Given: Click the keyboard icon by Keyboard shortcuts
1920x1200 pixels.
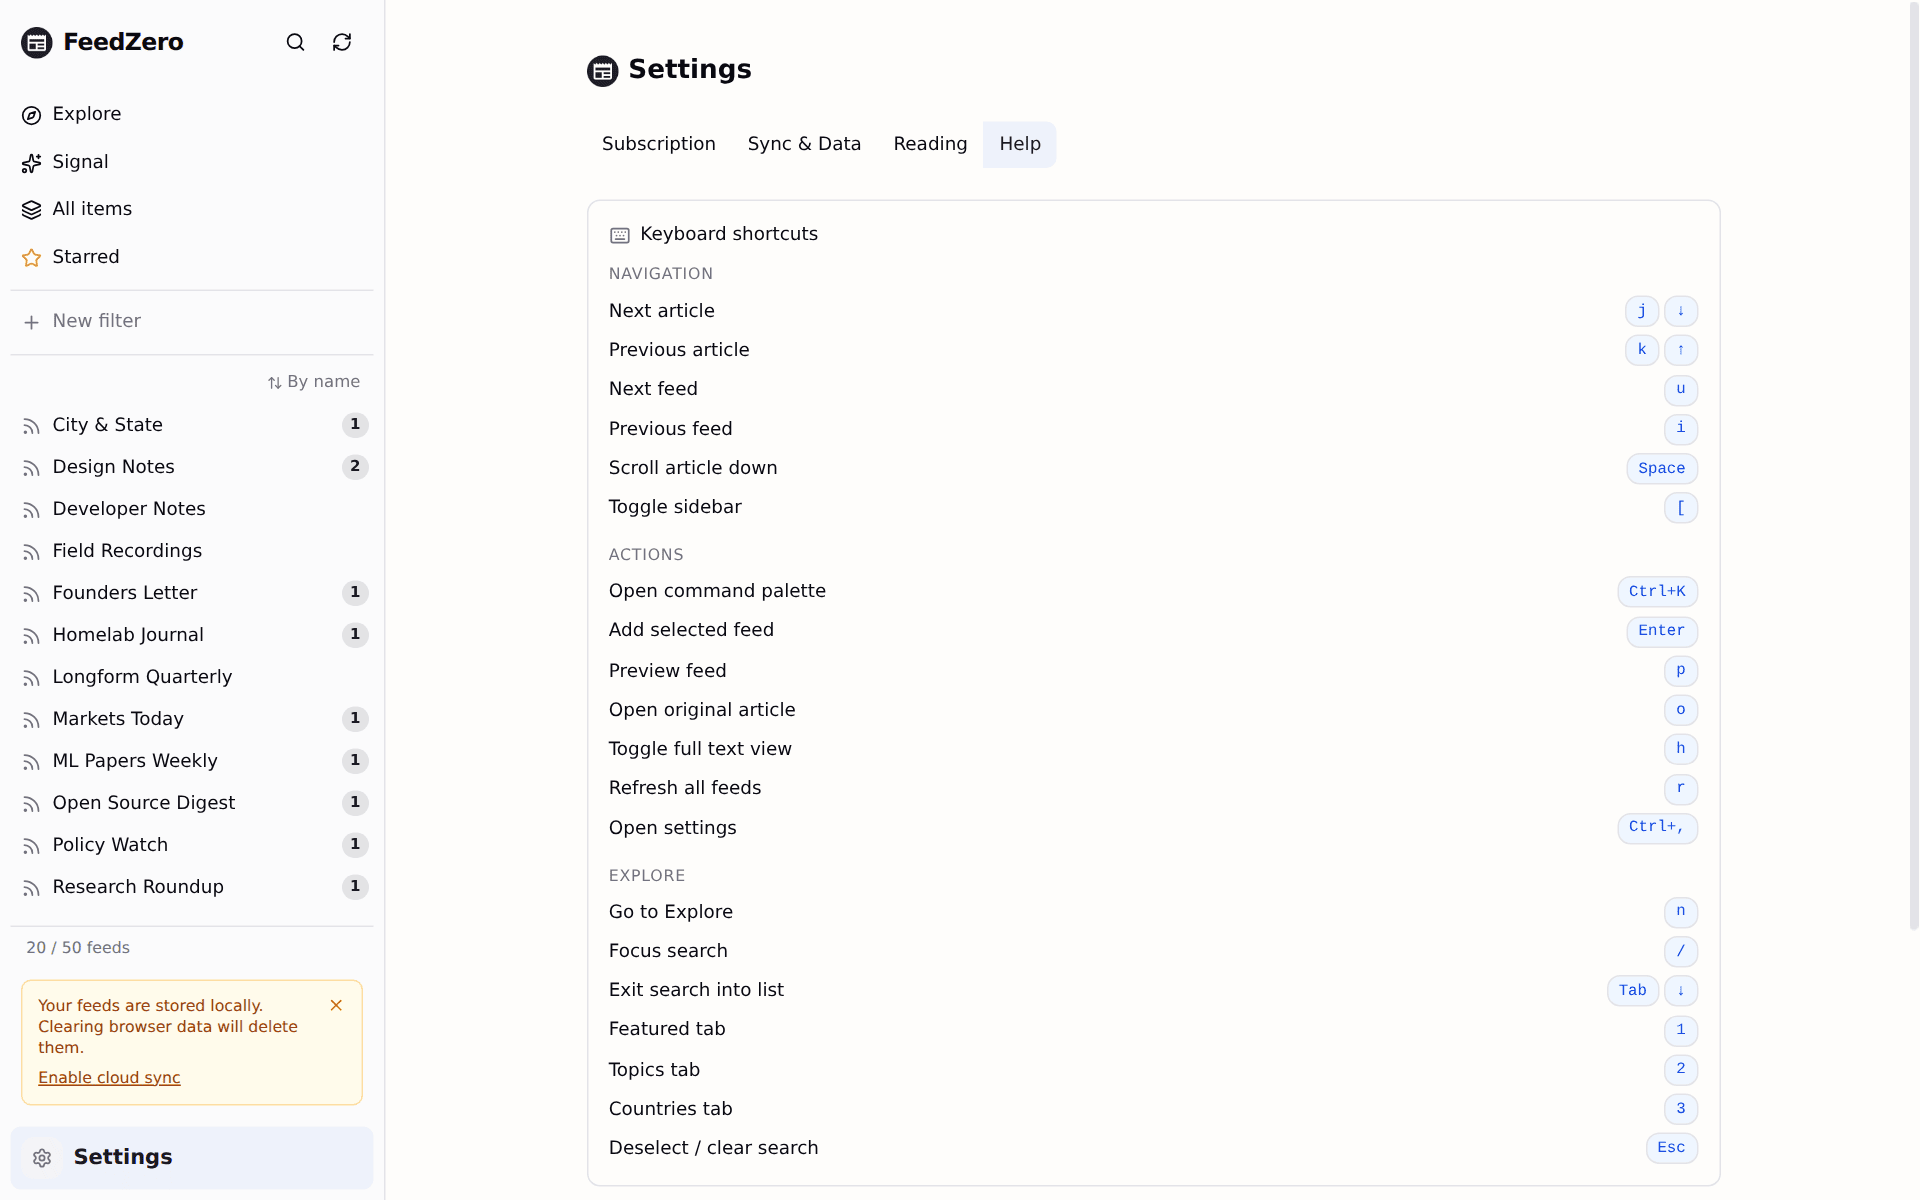Looking at the screenshot, I should 620,235.
